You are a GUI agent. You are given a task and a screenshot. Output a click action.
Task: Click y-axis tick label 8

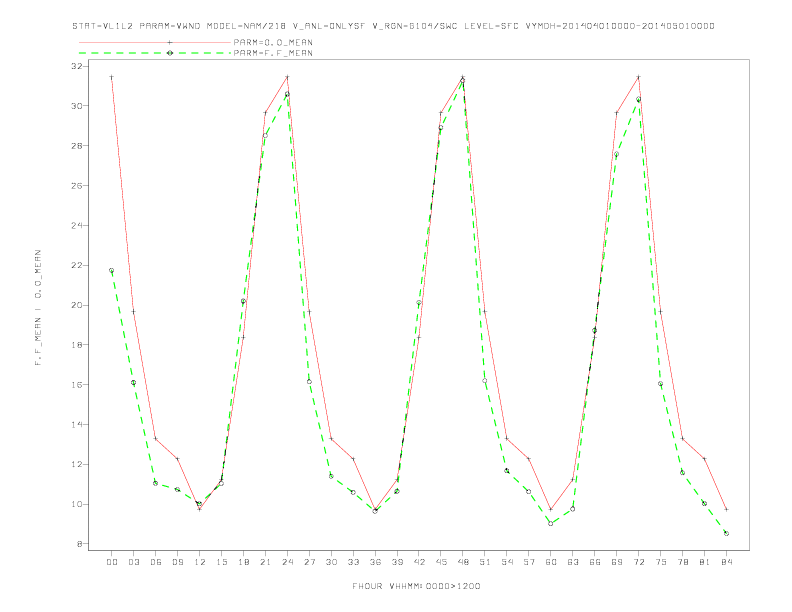coord(80,544)
